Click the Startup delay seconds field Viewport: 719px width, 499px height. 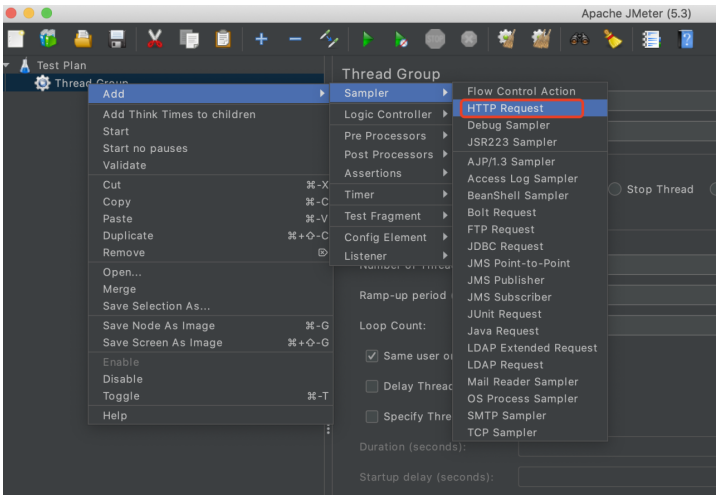coord(617,477)
